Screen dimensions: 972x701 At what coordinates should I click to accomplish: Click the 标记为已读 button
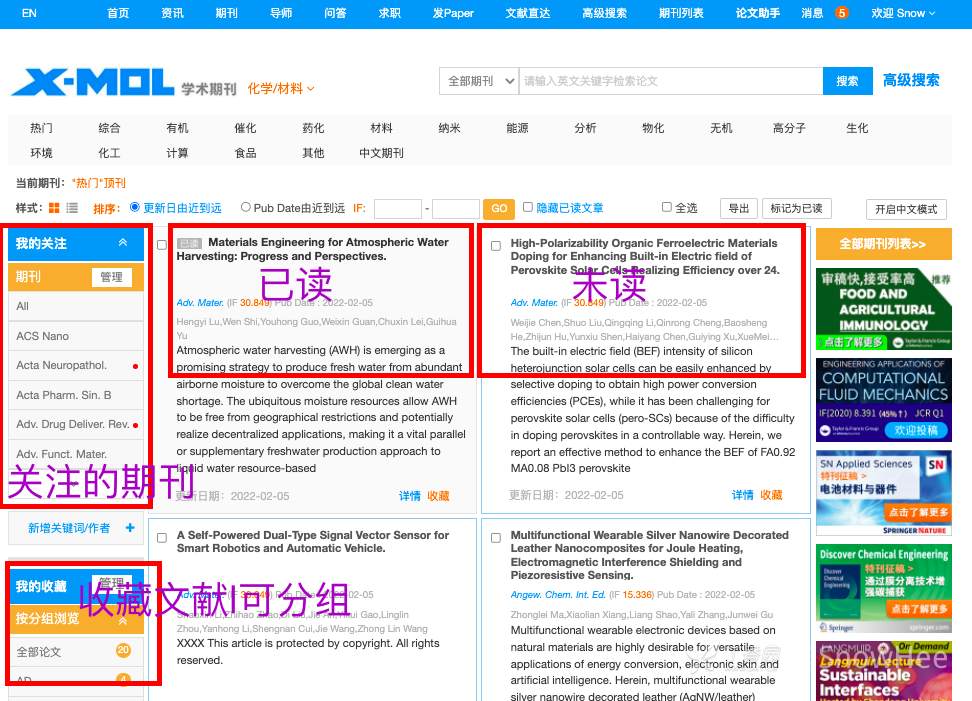(796, 208)
